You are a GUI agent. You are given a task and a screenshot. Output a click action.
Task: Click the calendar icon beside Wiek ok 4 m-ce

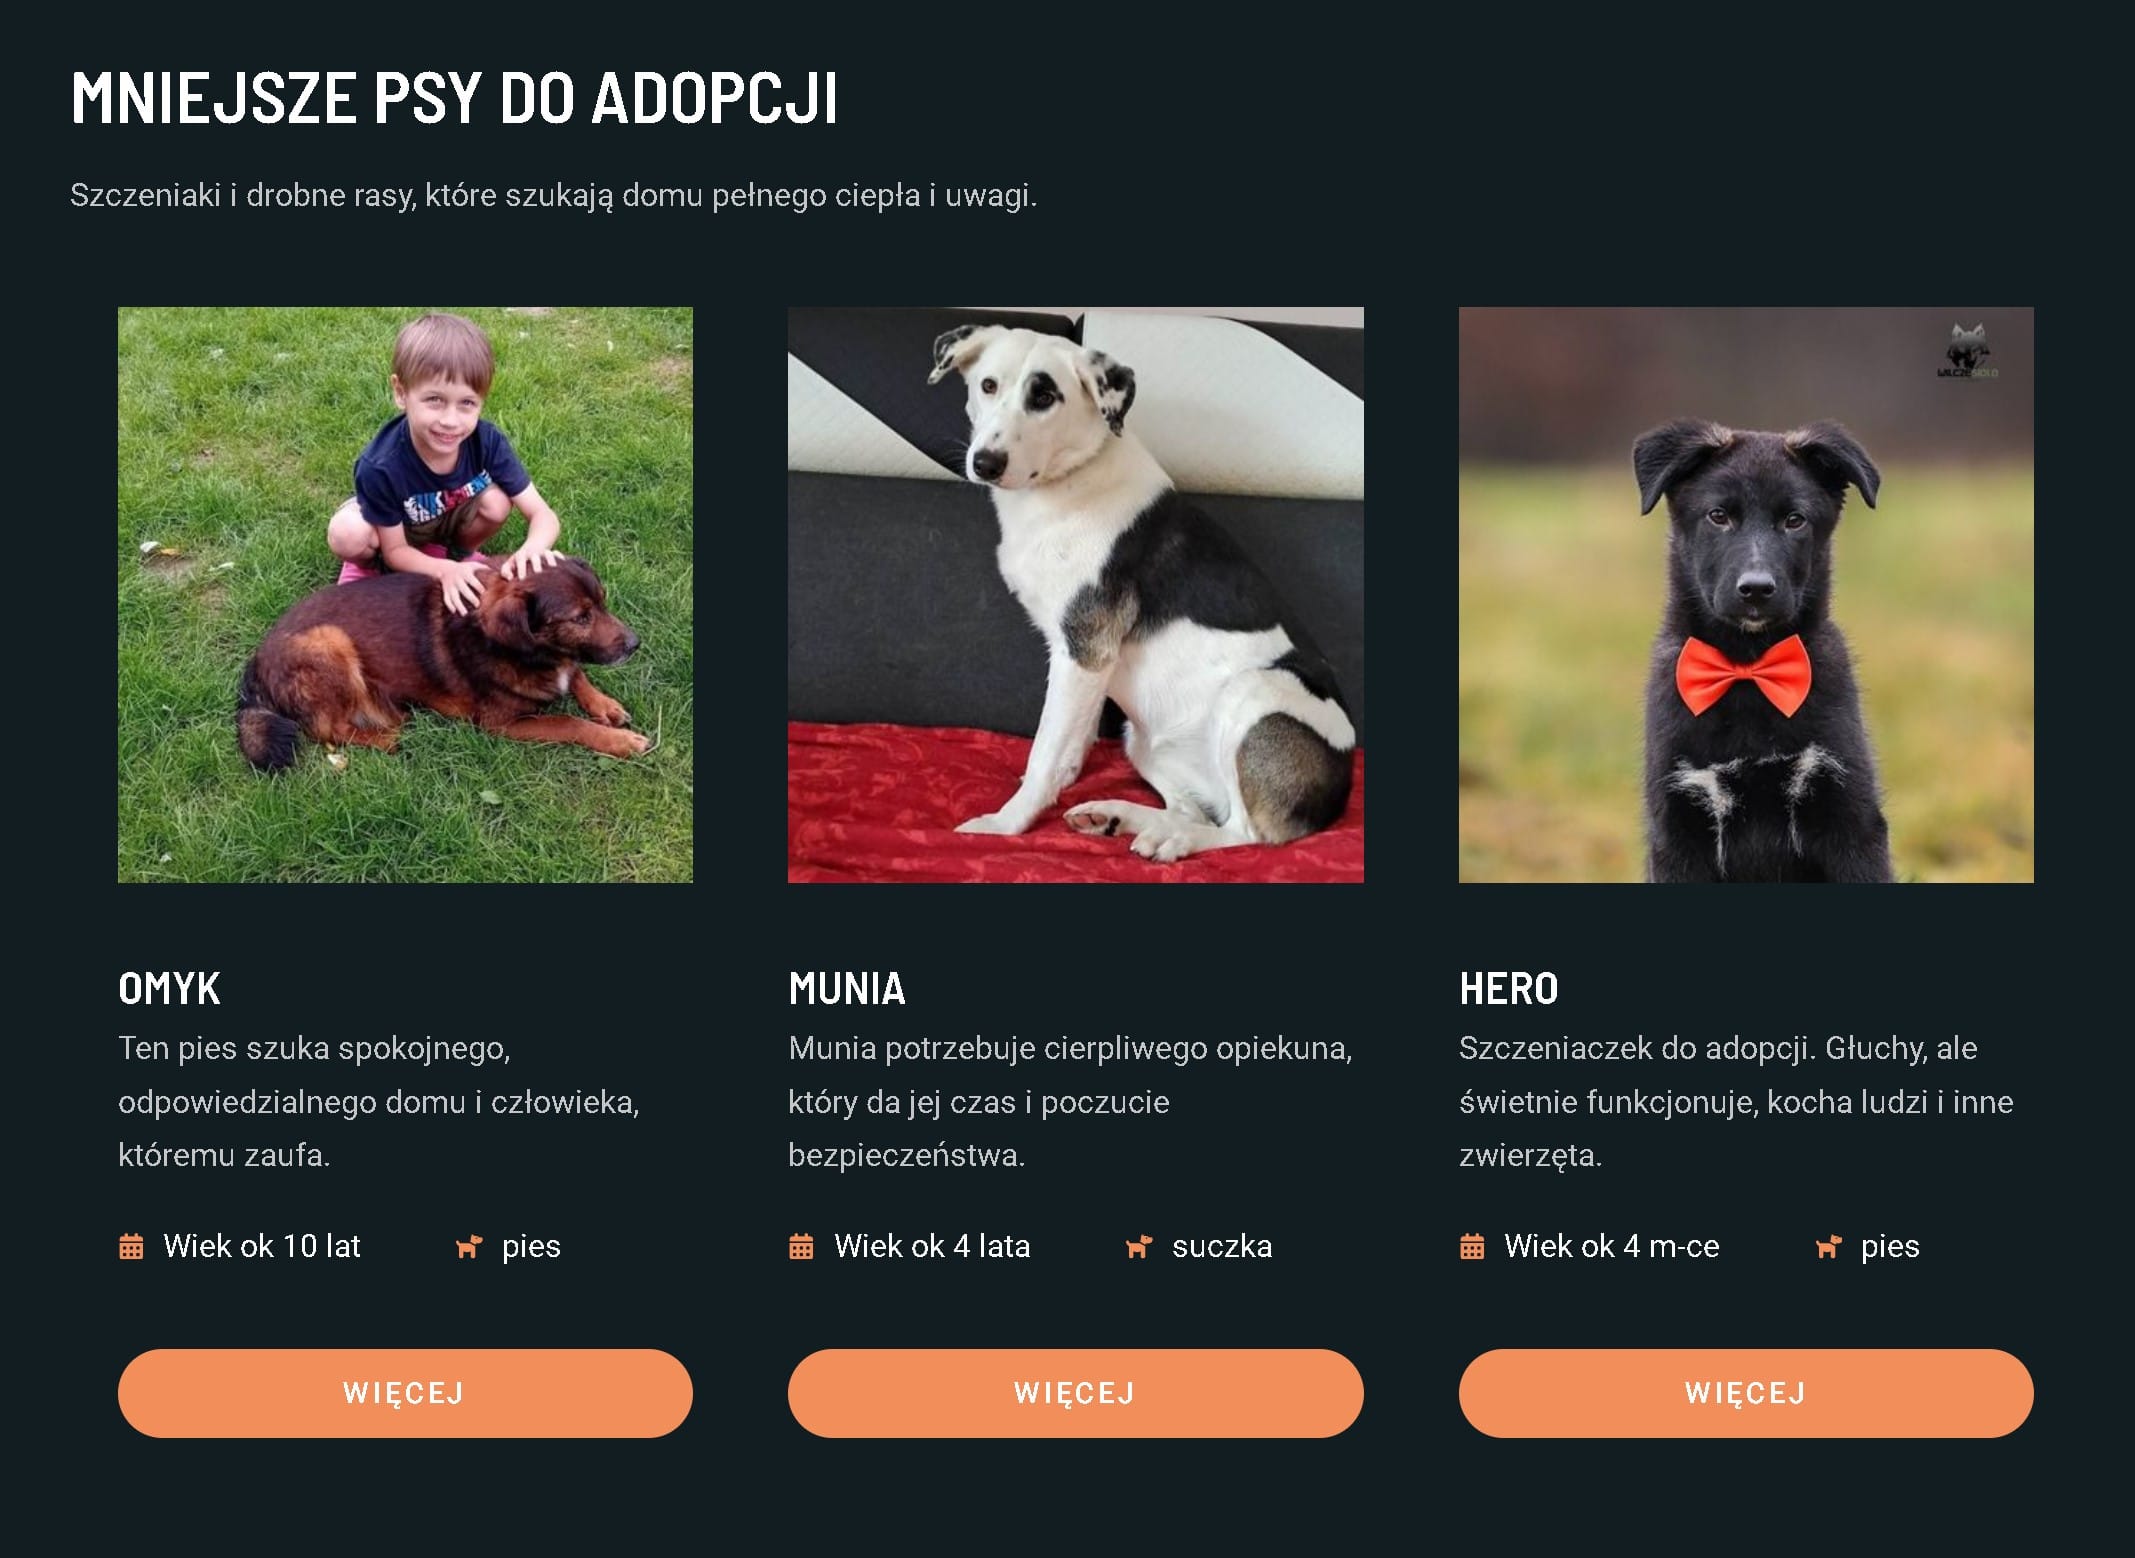point(1472,1247)
